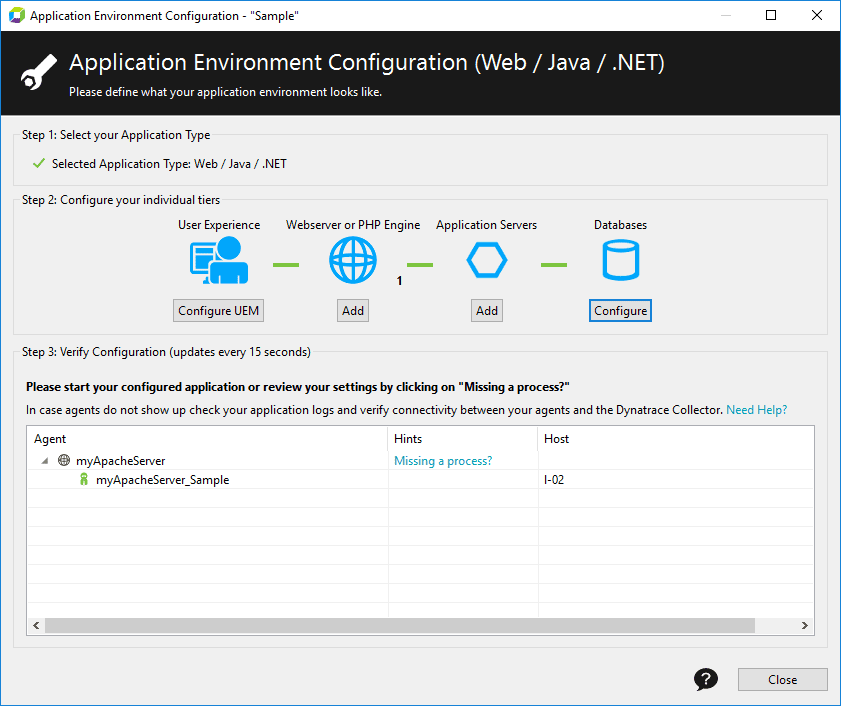Click the Webserver or PHP Engine globe icon

pos(352,261)
